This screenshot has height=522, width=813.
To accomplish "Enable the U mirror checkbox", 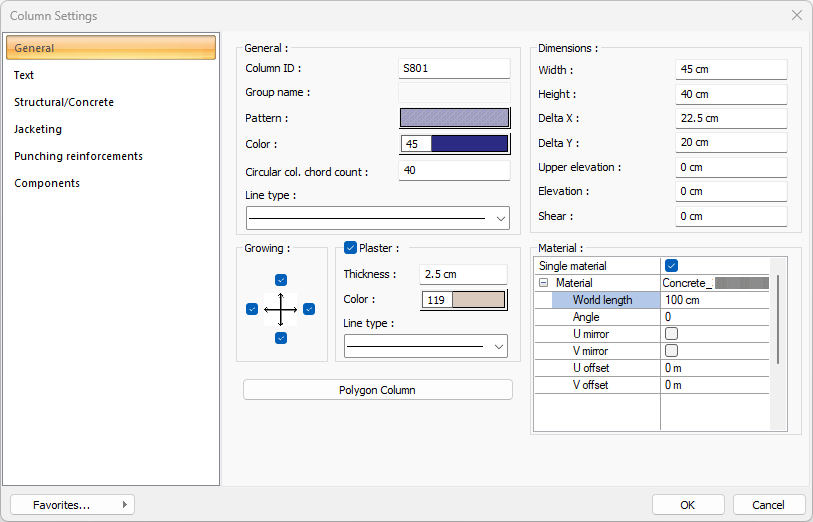I will tap(671, 334).
